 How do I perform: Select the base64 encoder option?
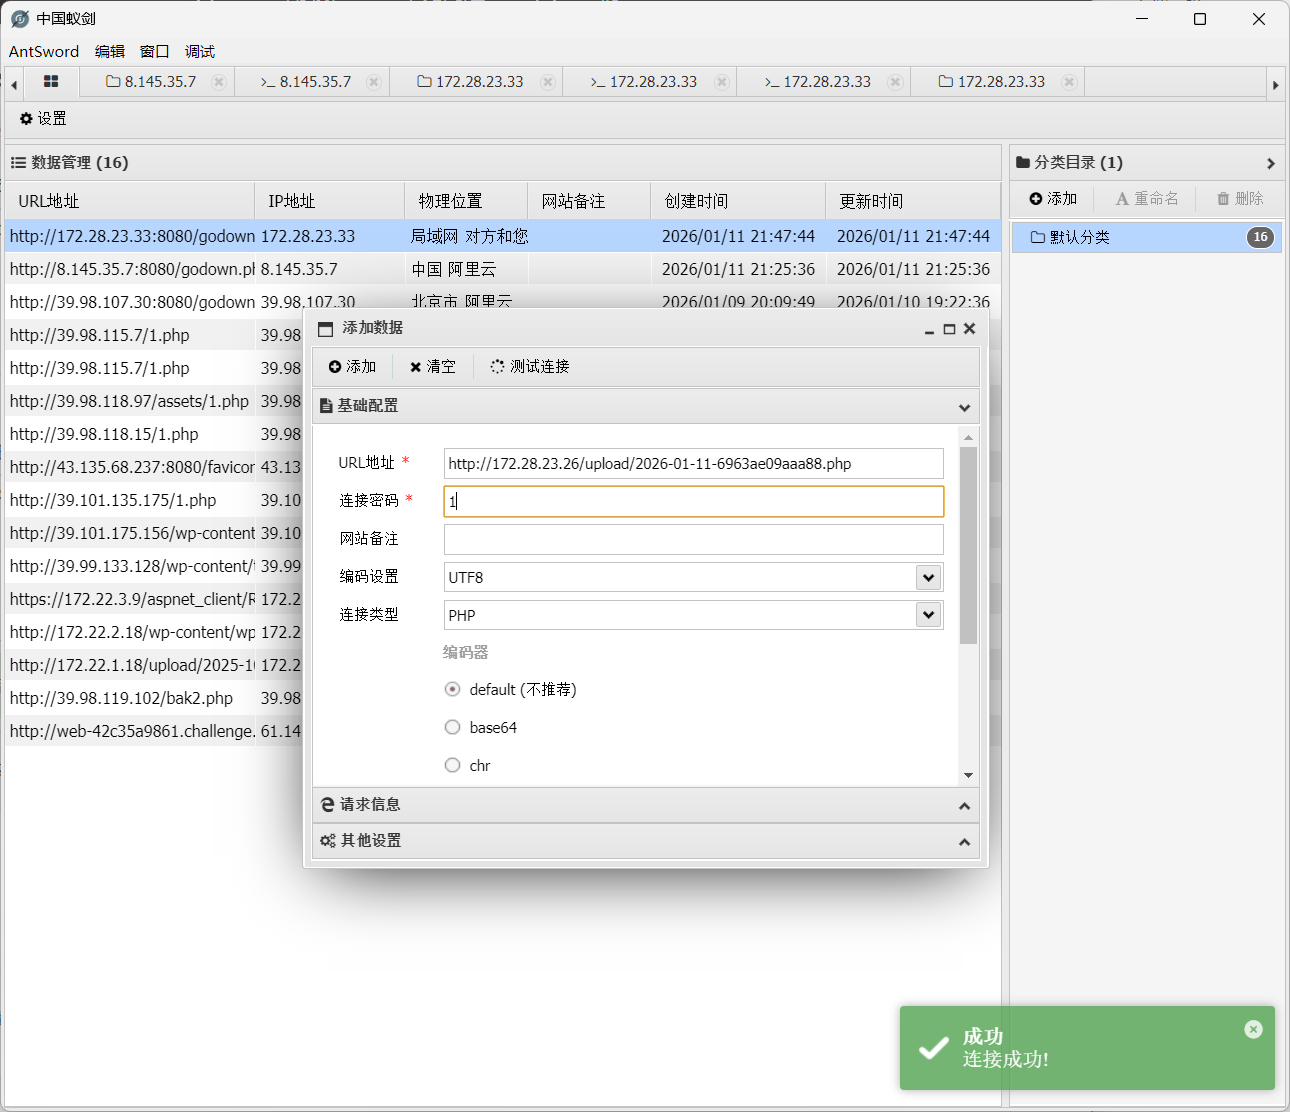point(453,727)
